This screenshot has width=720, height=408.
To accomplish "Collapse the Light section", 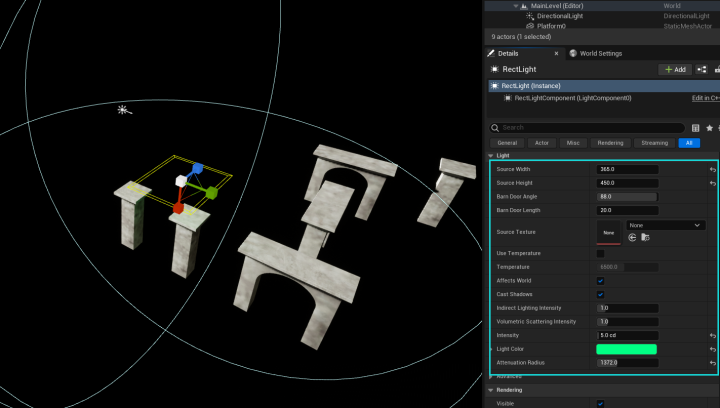I will 491,156.
